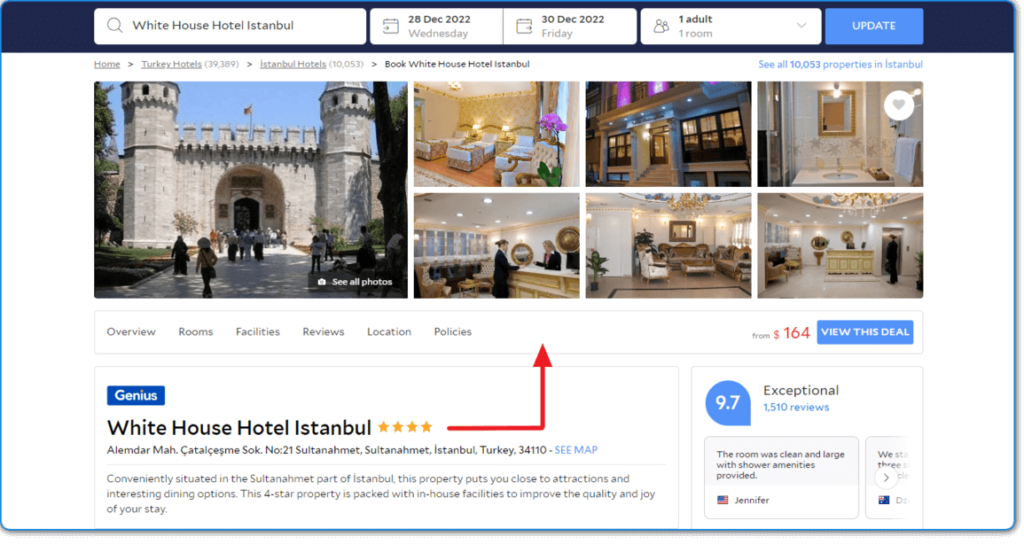1024x552 pixels.
Task: Open the twin bedroom photo thumbnail
Action: coord(496,134)
